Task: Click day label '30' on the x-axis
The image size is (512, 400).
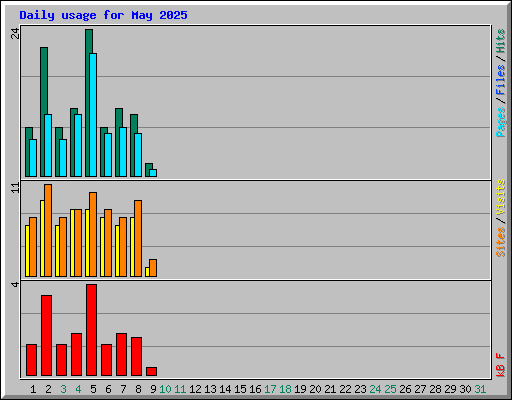Action: 465,389
